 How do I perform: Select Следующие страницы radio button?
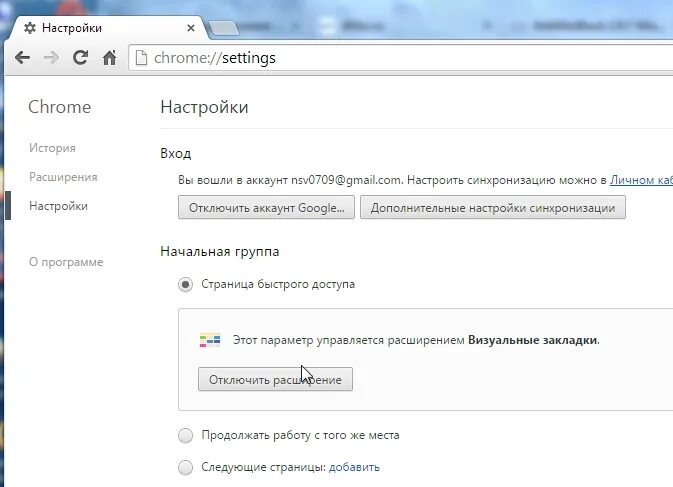click(x=185, y=467)
